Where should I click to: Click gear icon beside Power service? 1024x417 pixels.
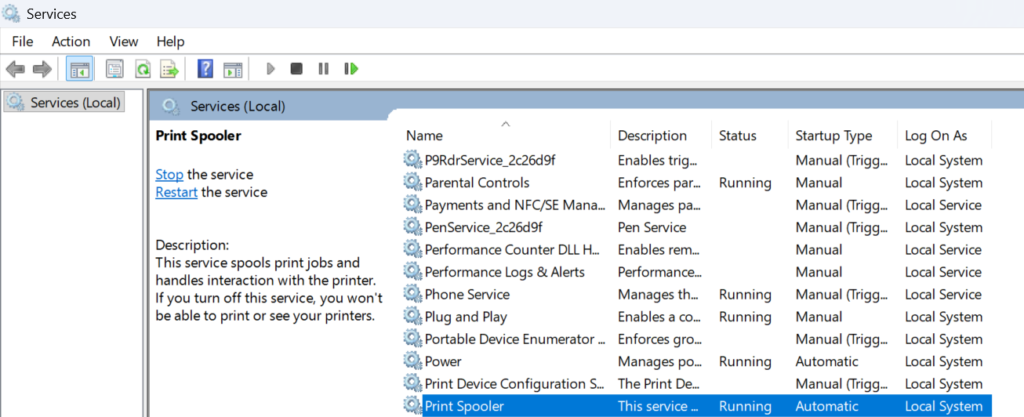click(x=412, y=361)
